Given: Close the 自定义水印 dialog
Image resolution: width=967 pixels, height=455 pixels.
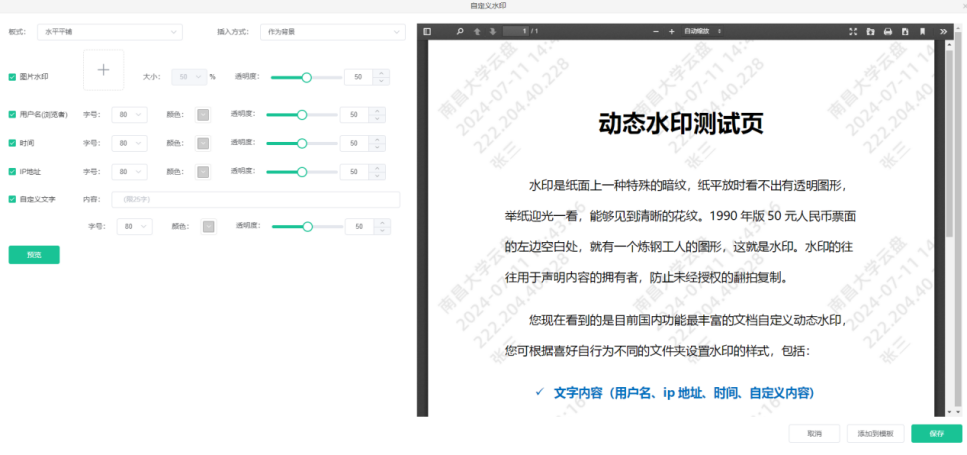Looking at the screenshot, I should tap(964, 6).
